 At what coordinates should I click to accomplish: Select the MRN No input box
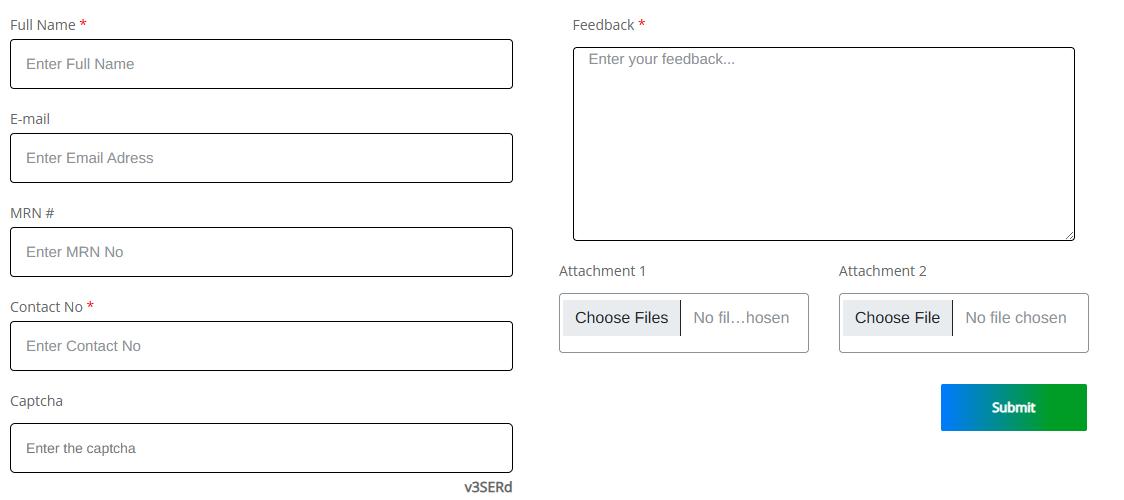(261, 252)
